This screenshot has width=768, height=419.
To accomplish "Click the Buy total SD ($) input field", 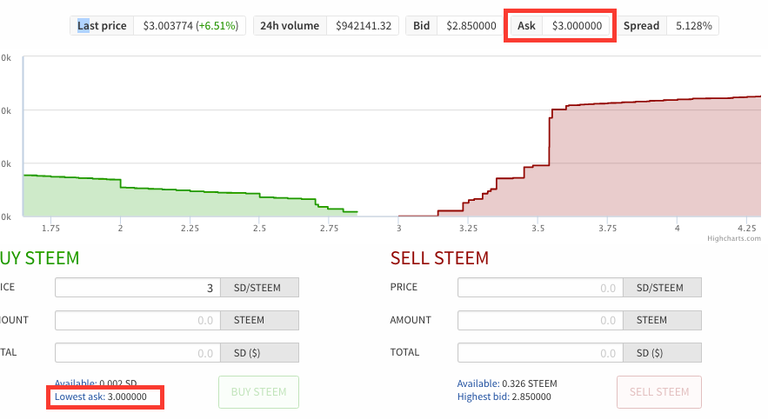I will [138, 353].
